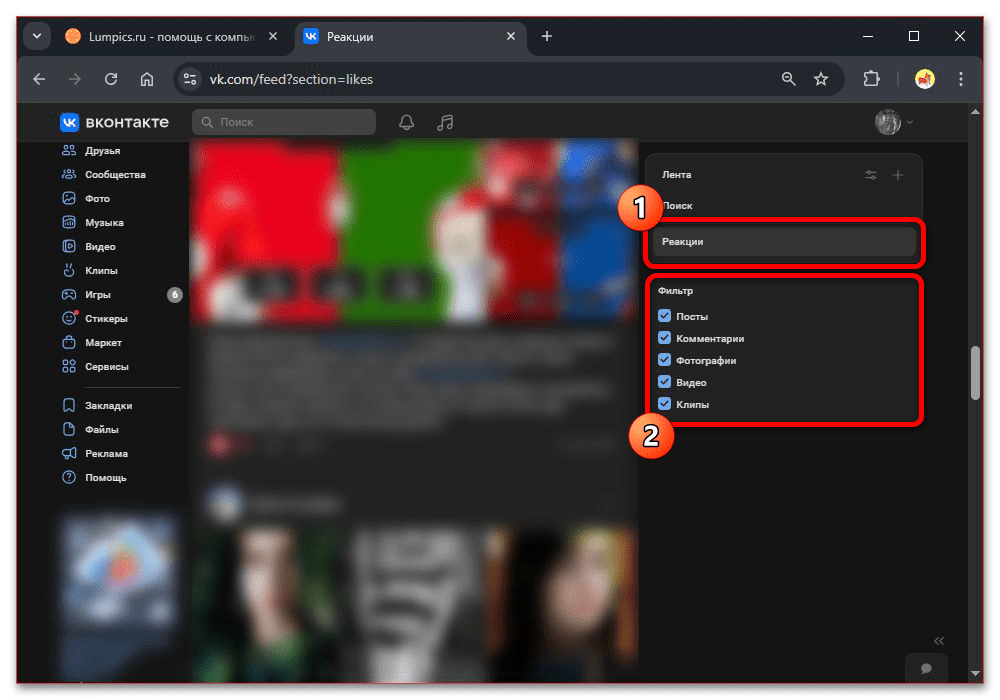
Task: Open Закладки in the left sidebar
Action: point(108,406)
